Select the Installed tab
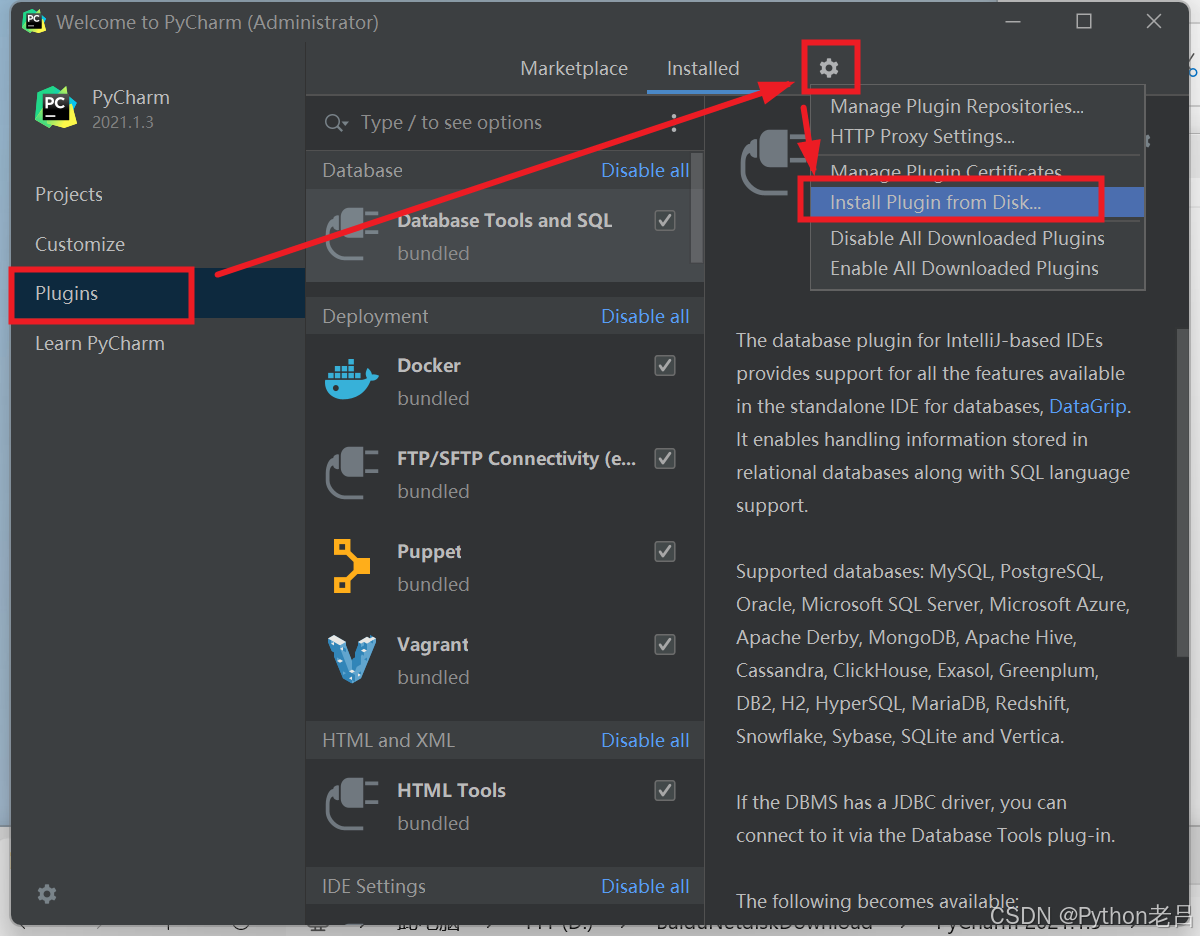This screenshot has width=1200, height=936. [703, 68]
